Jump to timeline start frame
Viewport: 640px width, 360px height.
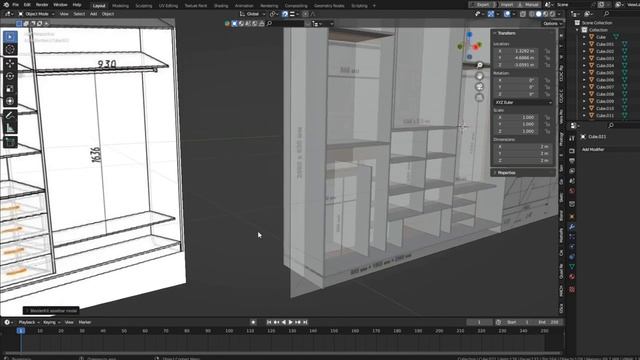[269, 322]
